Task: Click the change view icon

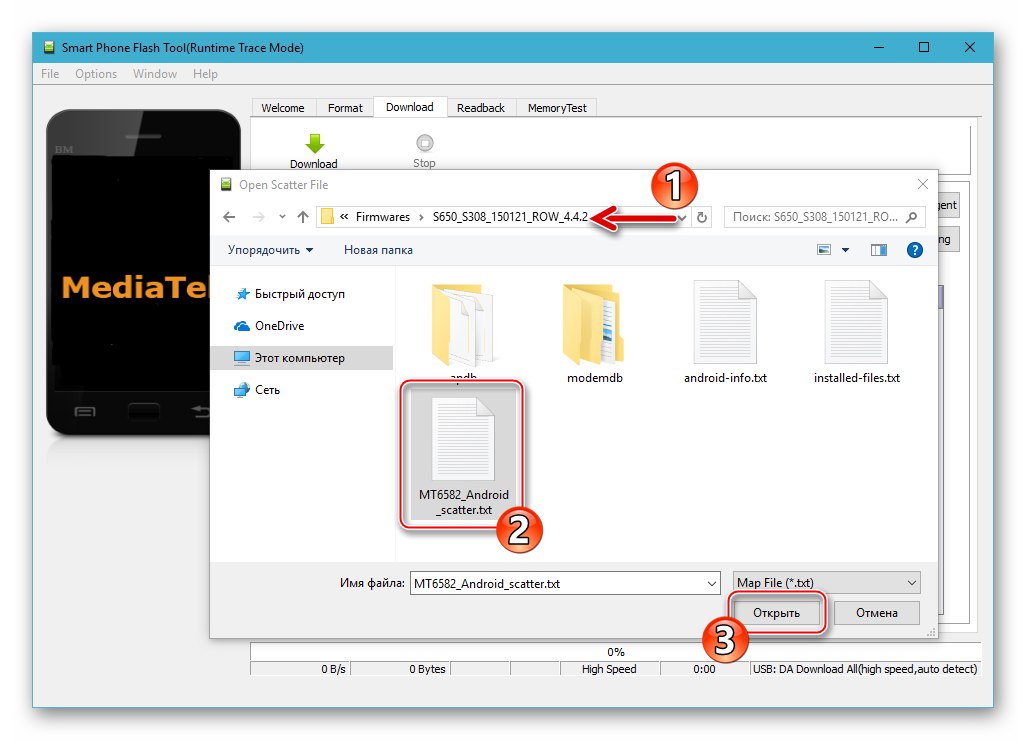Action: point(824,250)
